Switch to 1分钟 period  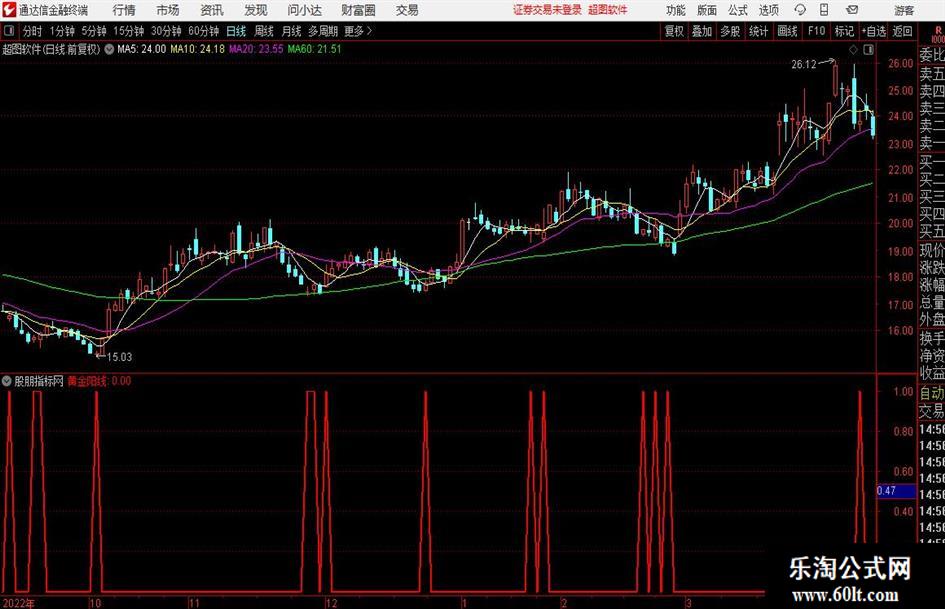click(x=62, y=31)
